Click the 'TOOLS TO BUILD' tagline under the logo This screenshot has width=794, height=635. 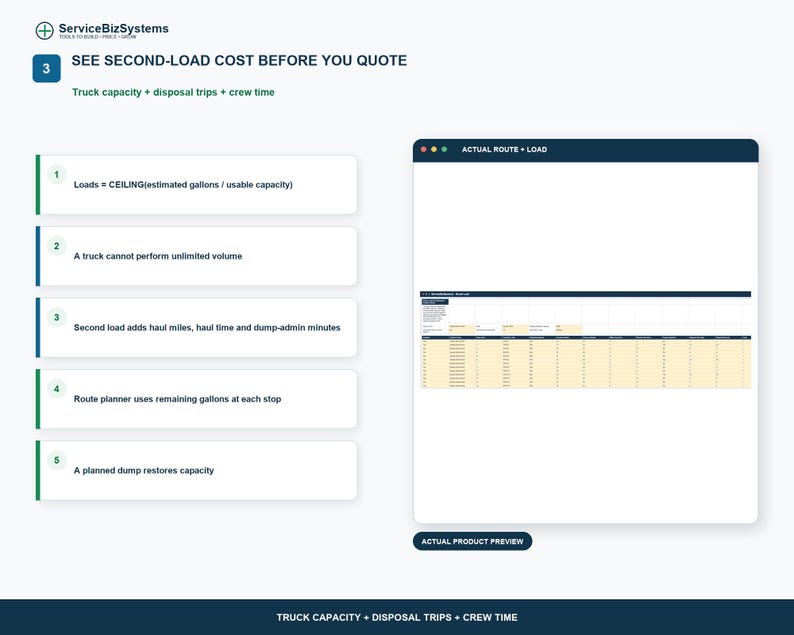[98, 37]
